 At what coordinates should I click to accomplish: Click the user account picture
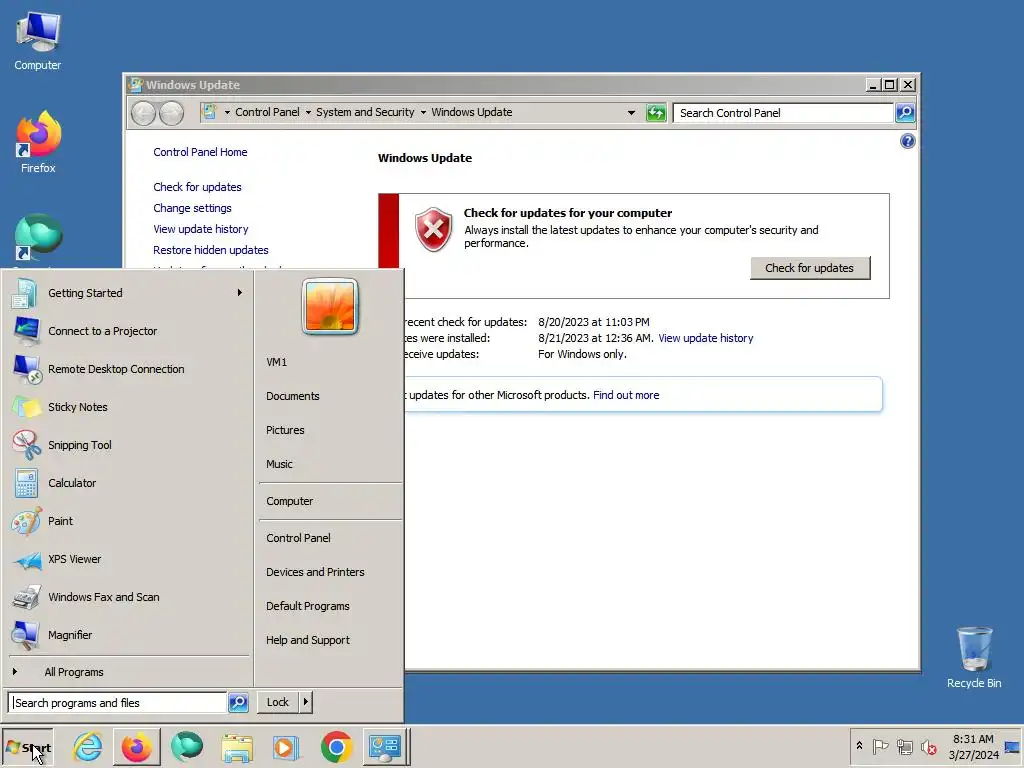pyautogui.click(x=330, y=306)
